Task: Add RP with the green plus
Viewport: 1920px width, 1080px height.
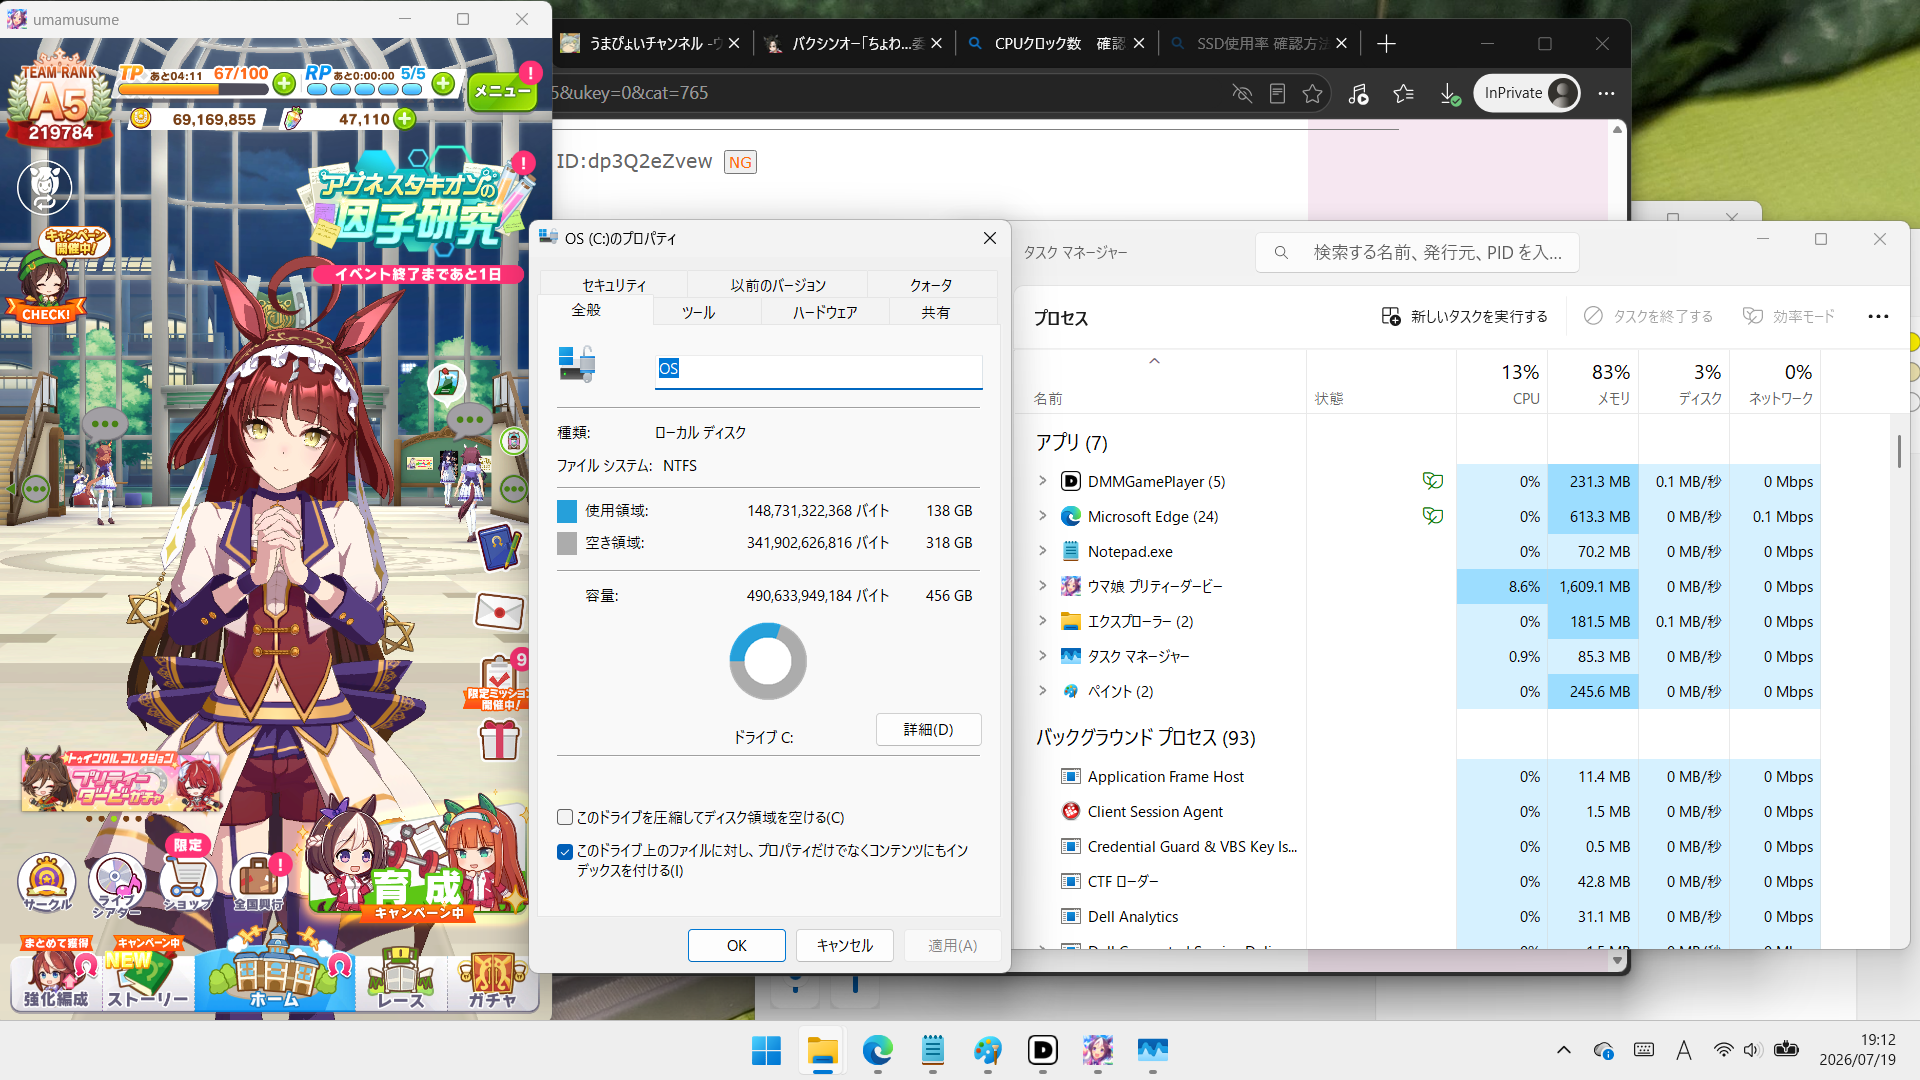Action: [444, 84]
